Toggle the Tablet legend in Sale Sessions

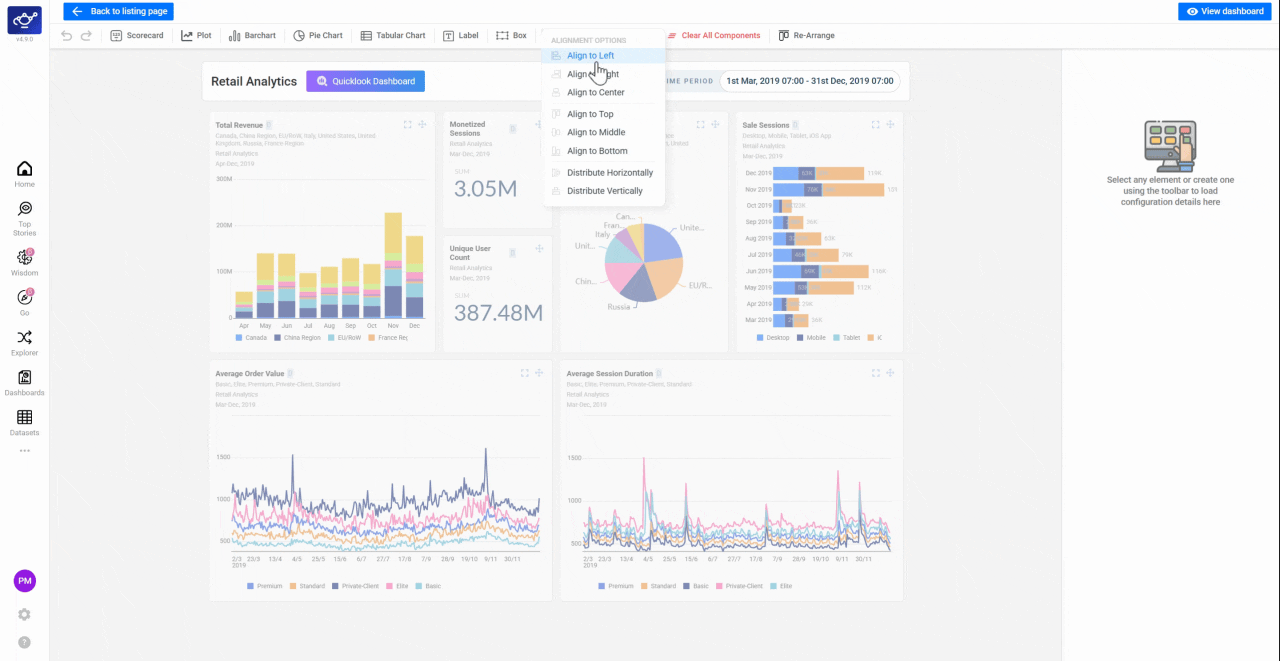[846, 338]
